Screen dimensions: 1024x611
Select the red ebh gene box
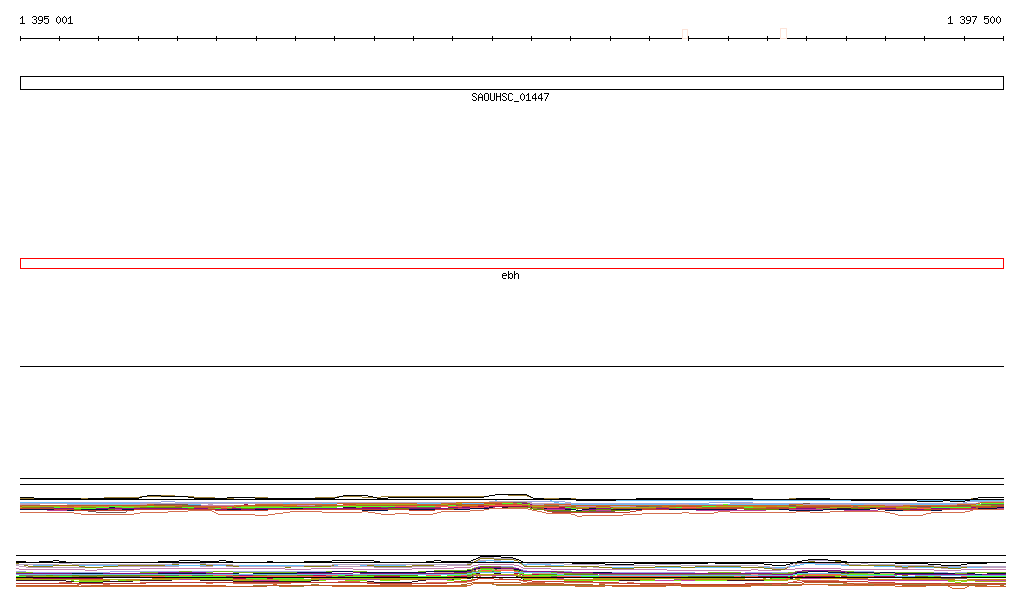point(512,264)
